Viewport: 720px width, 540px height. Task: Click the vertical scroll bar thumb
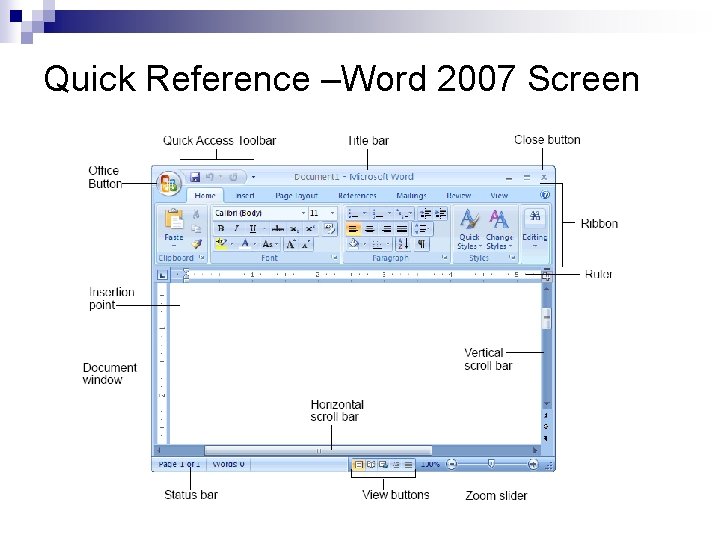(x=546, y=318)
